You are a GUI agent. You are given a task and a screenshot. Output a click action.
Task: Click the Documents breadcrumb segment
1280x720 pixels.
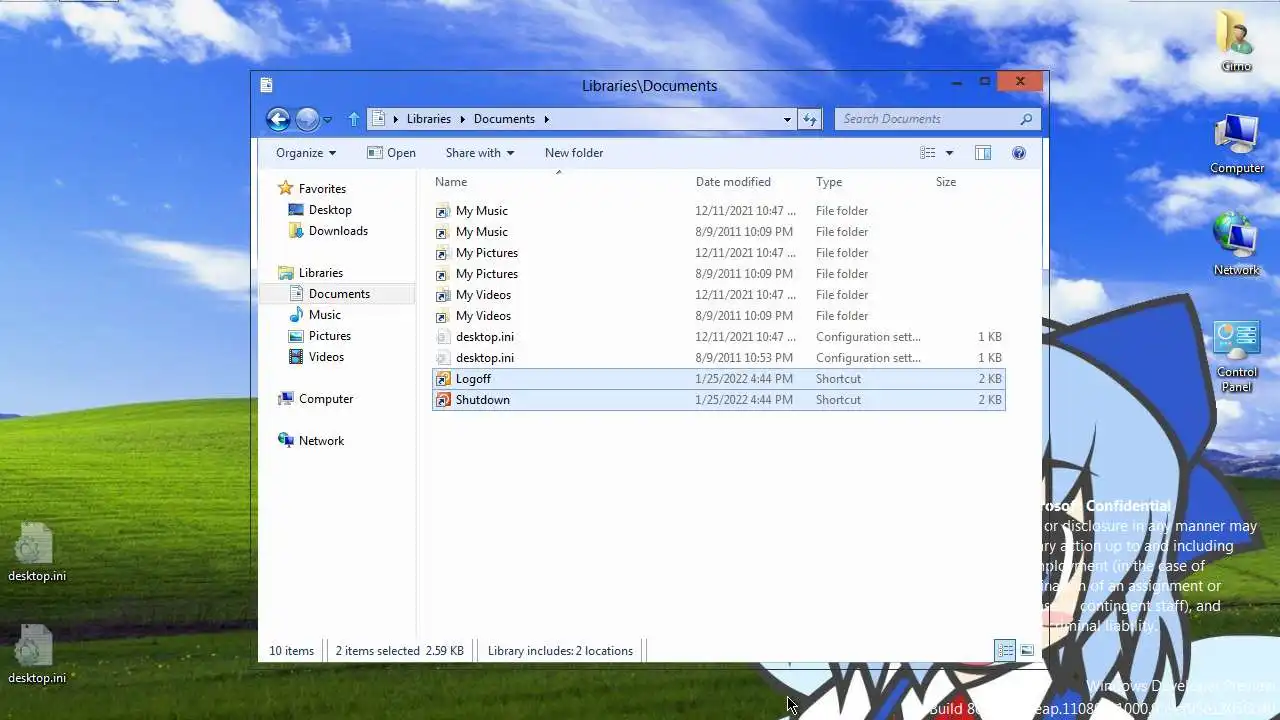pos(504,119)
